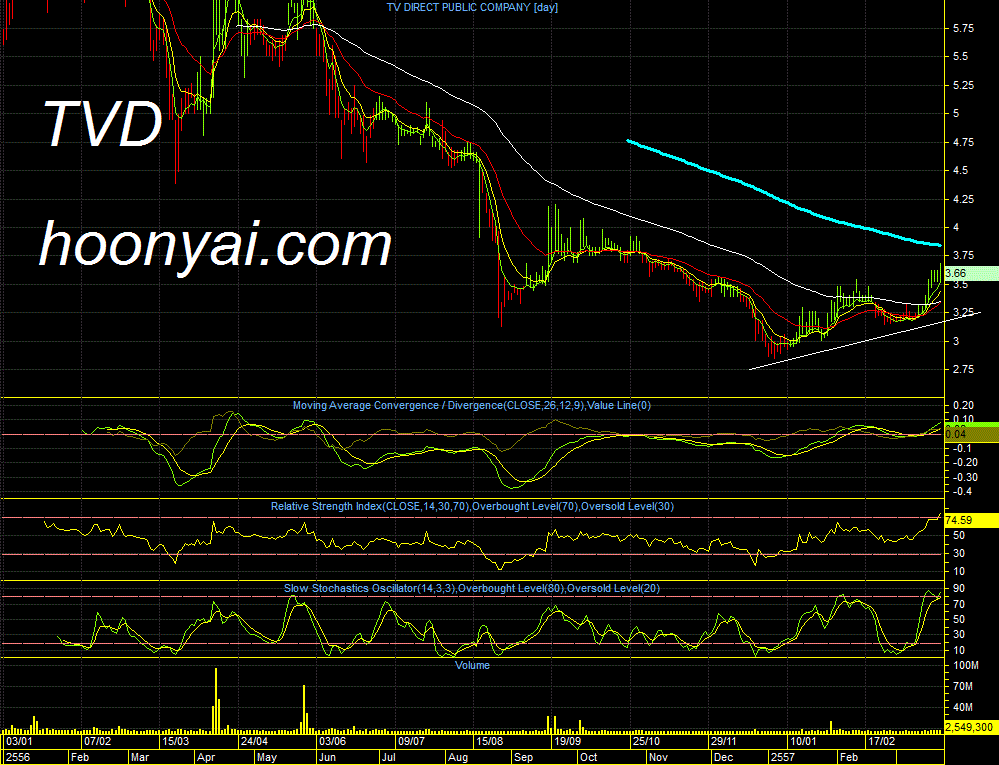This screenshot has width=999, height=765.
Task: Click the Apr month label
Action: pos(206,757)
